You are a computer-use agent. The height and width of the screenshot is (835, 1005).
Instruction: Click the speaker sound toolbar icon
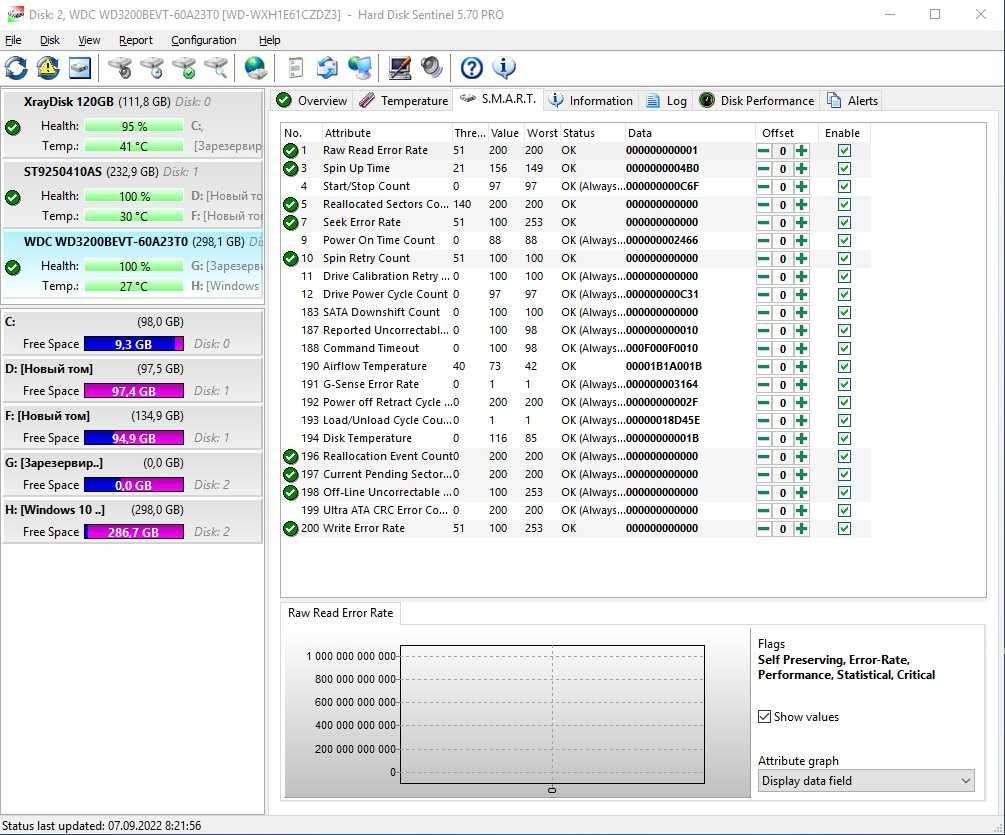click(432, 68)
